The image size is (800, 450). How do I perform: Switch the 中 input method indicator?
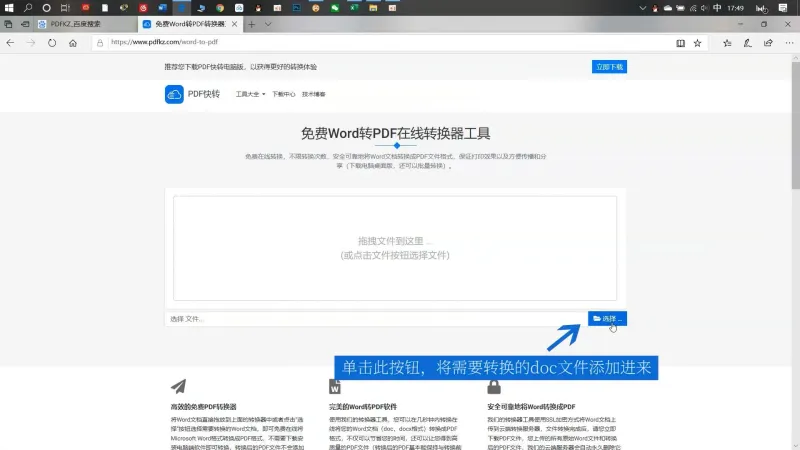[717, 8]
